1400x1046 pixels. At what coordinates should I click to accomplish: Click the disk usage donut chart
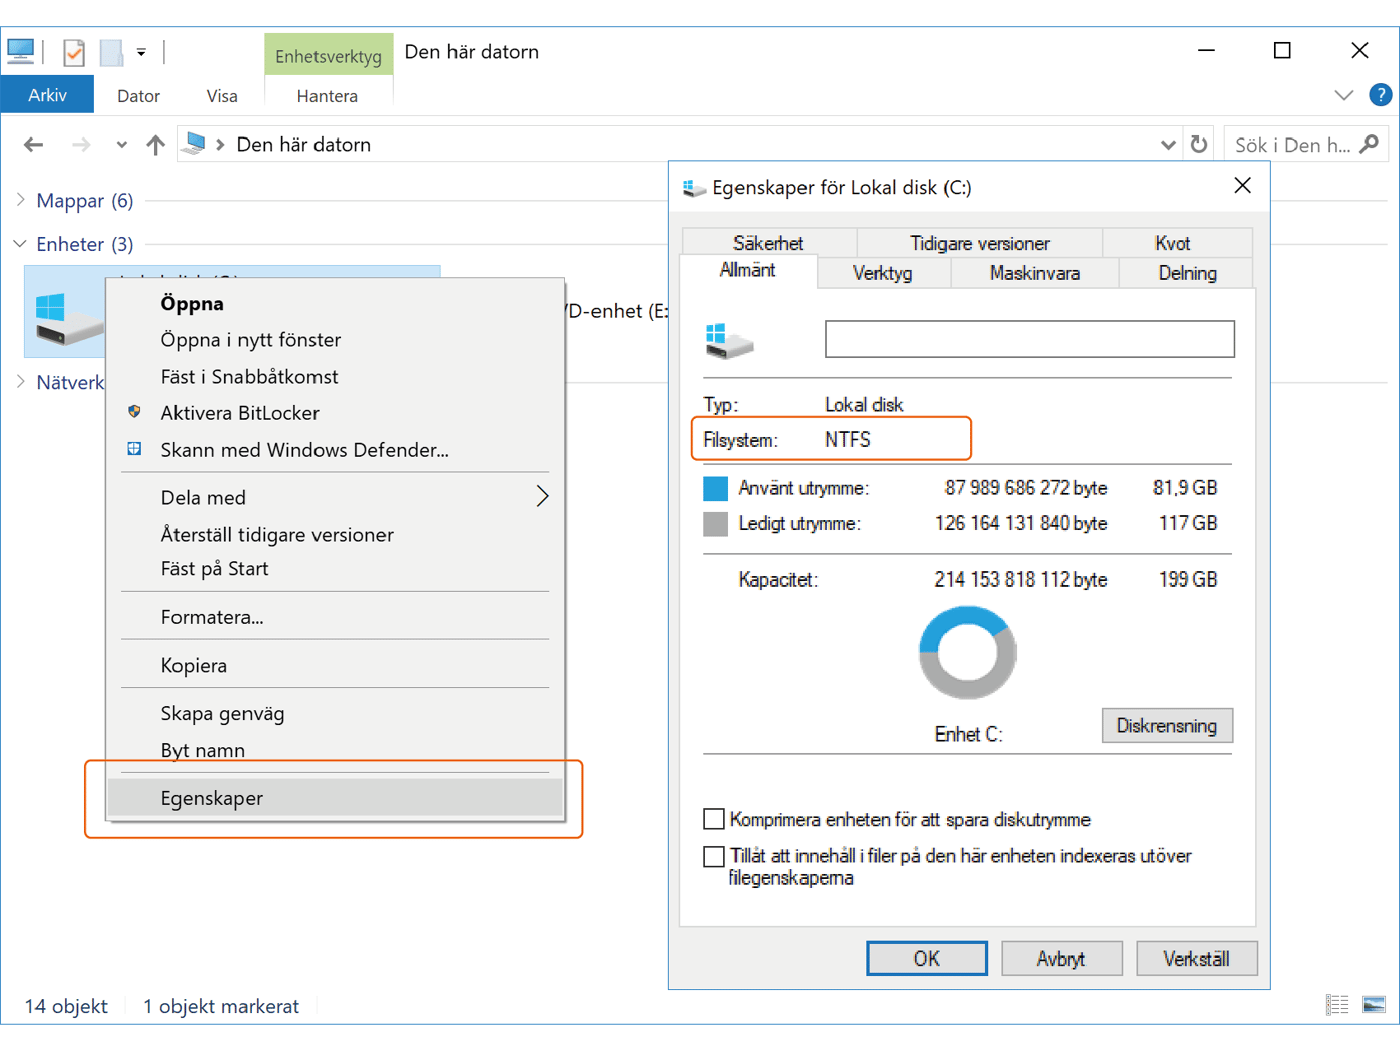click(967, 653)
